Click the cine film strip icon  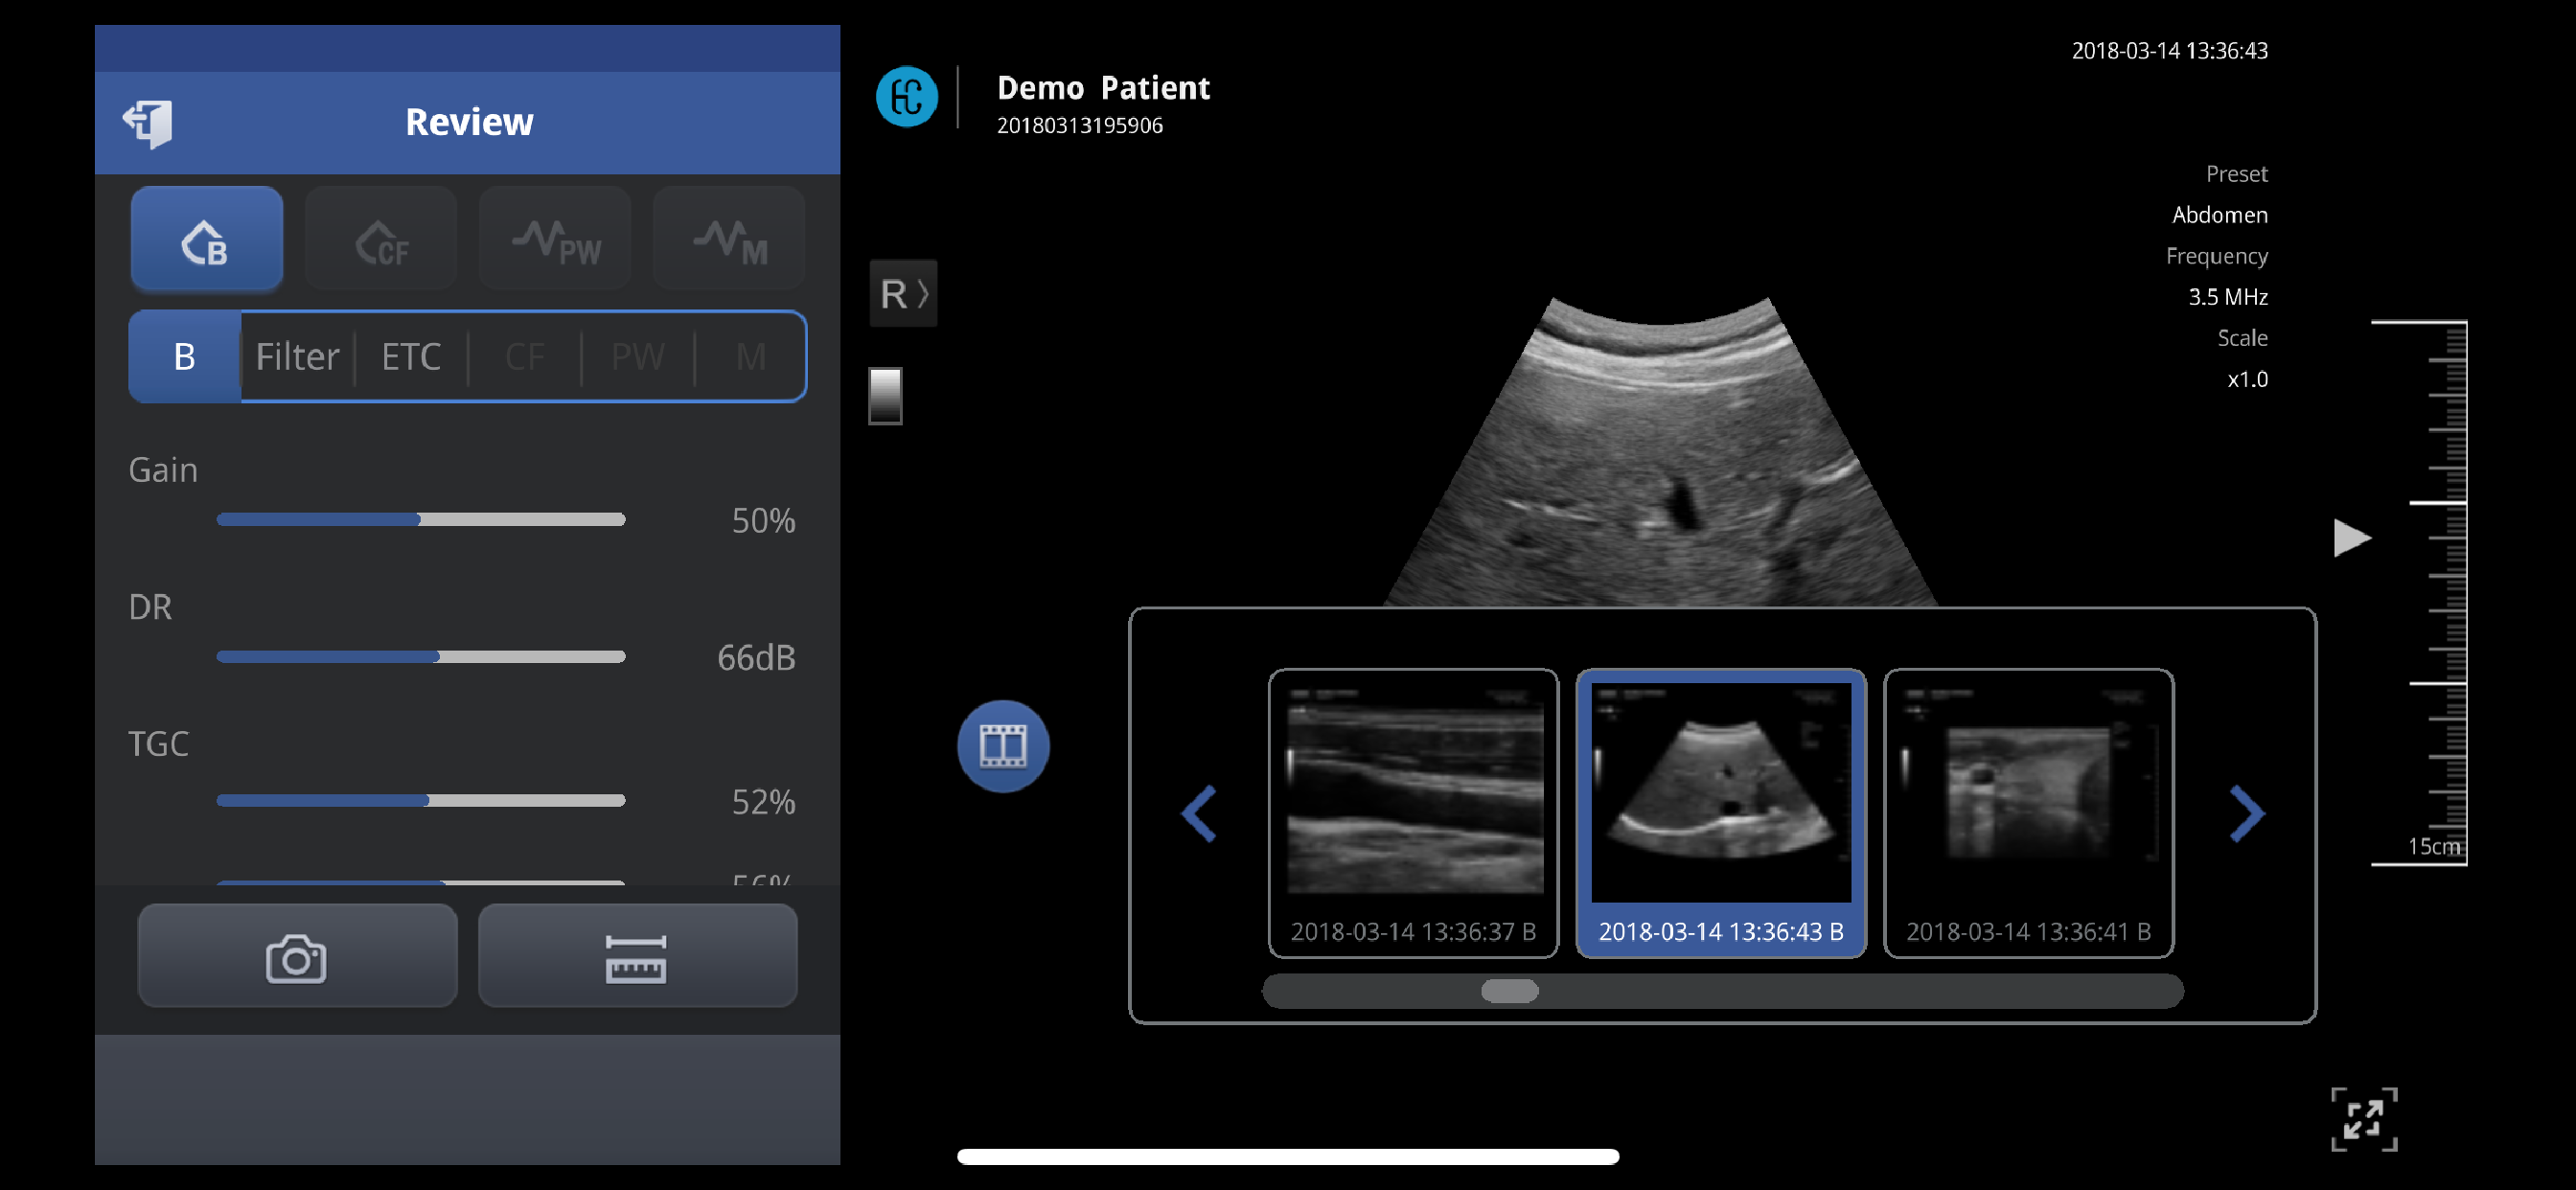pyautogui.click(x=1002, y=746)
